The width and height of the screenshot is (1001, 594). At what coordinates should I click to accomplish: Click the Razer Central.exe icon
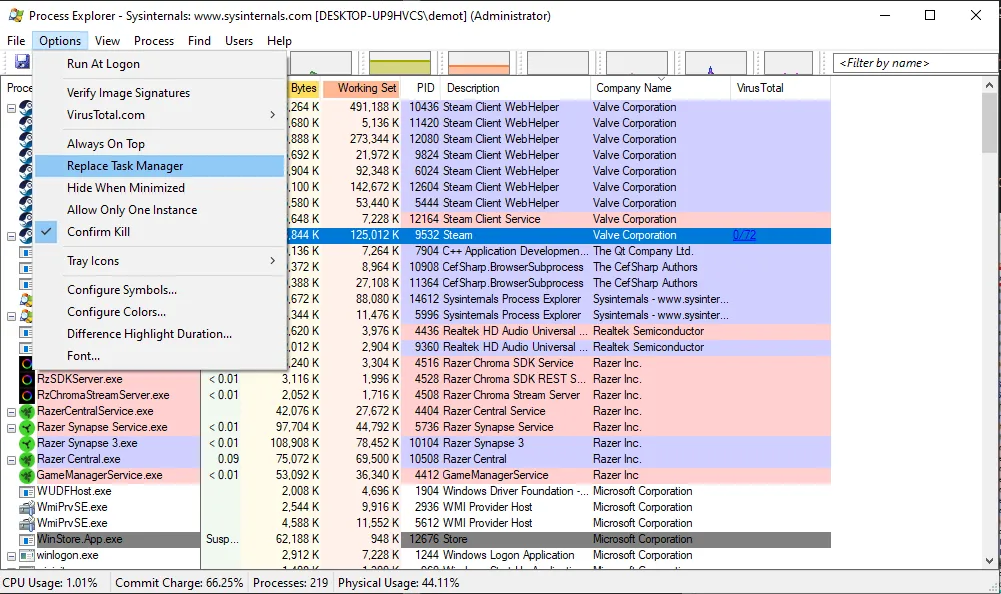click(x=26, y=459)
